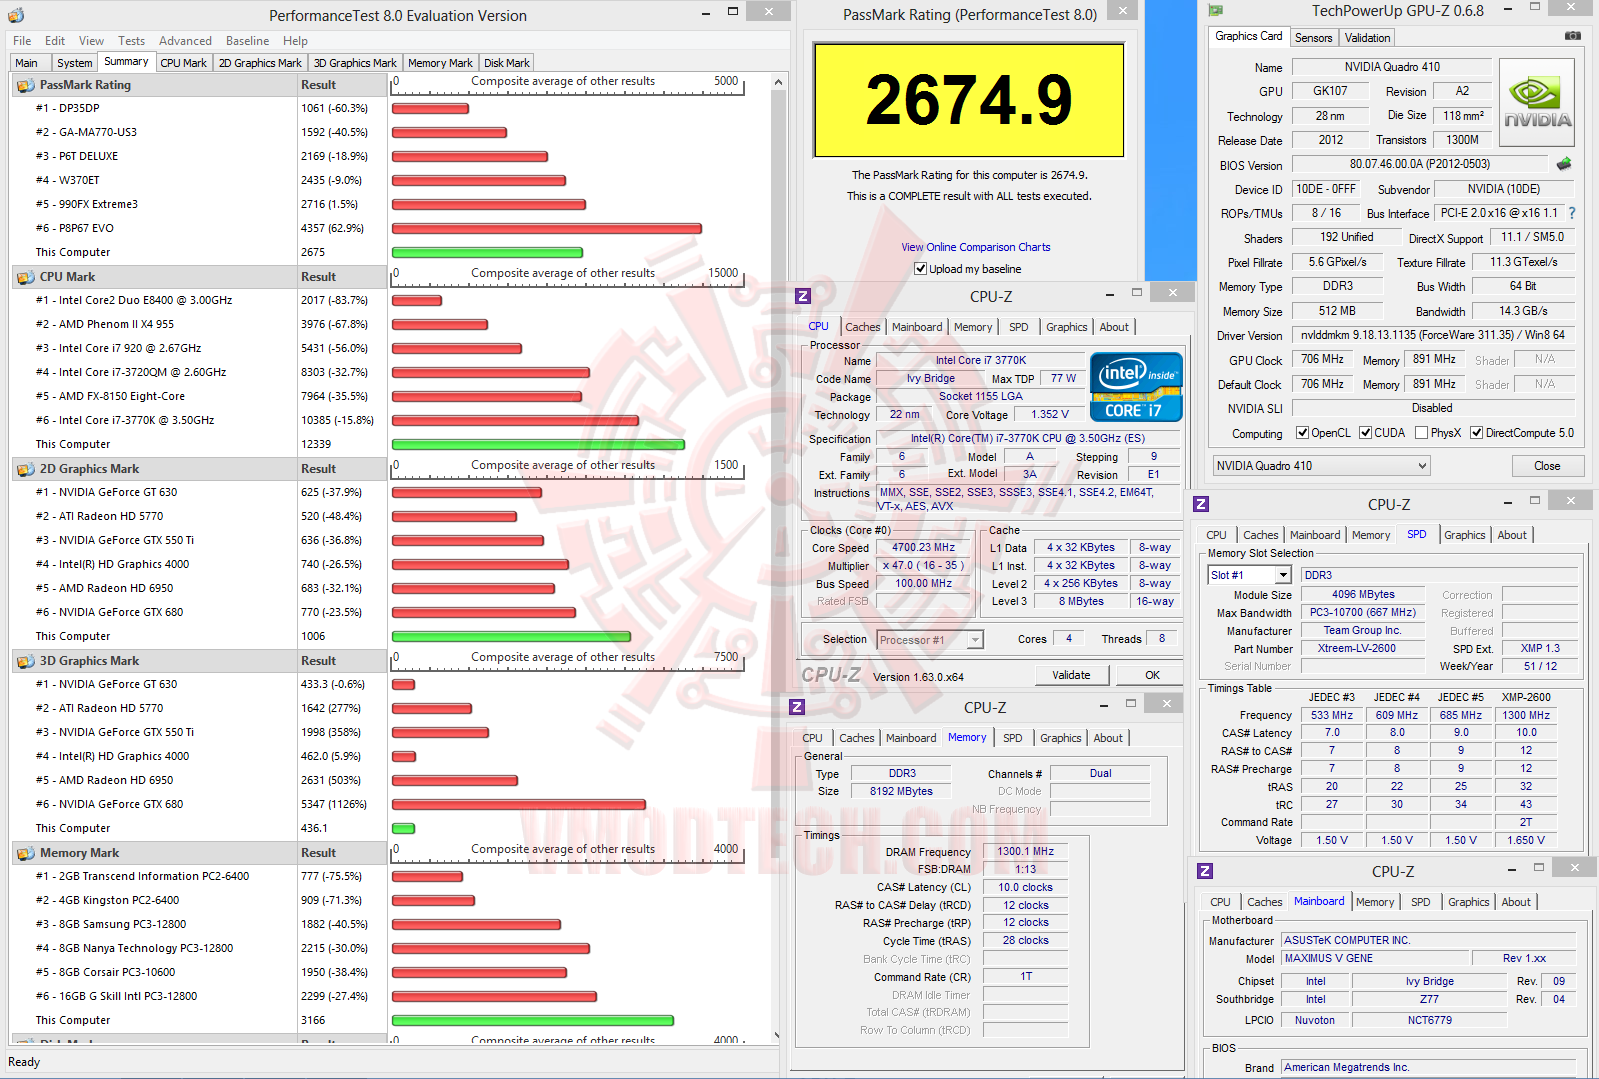Click the GPU-Z Name field NVIDIA Quadro 410

pos(1392,67)
